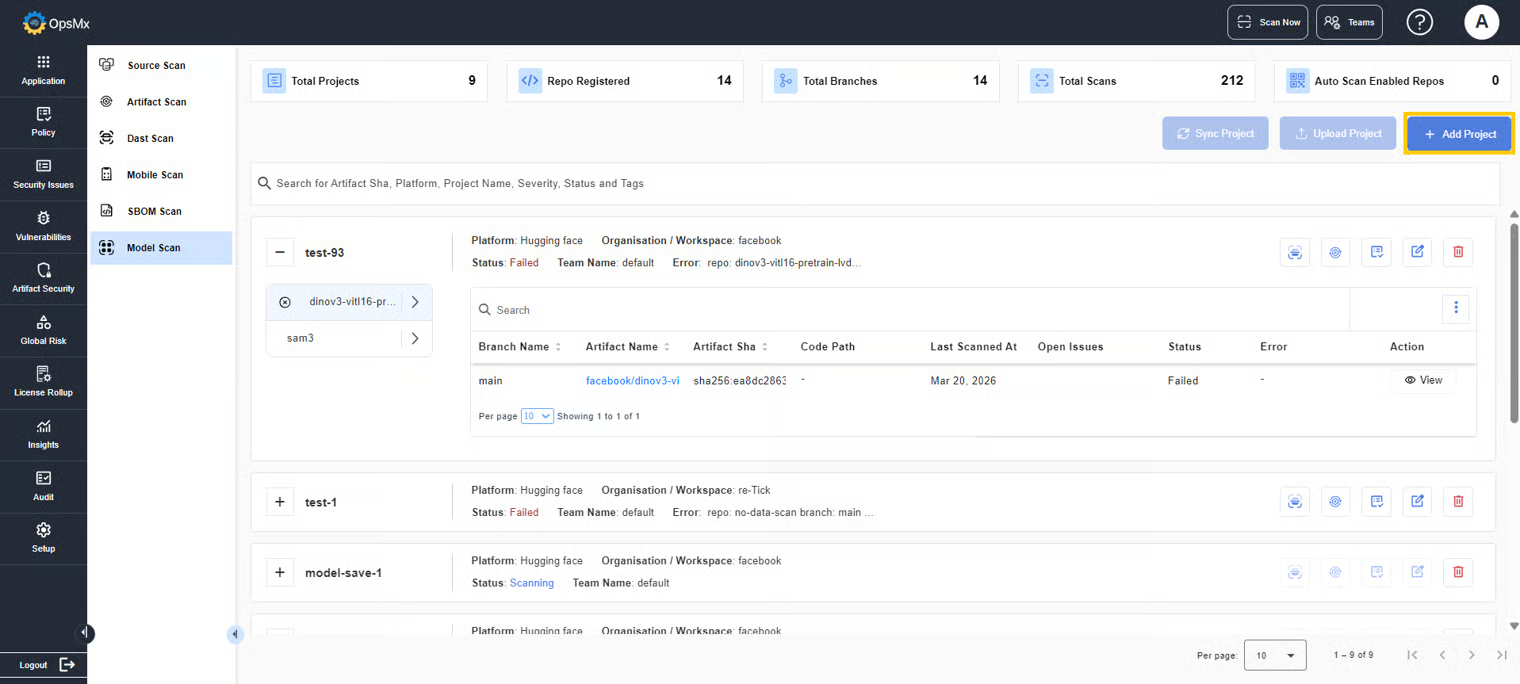The width and height of the screenshot is (1520, 684).
Task: Click the user avatar icon
Action: point(1481,22)
